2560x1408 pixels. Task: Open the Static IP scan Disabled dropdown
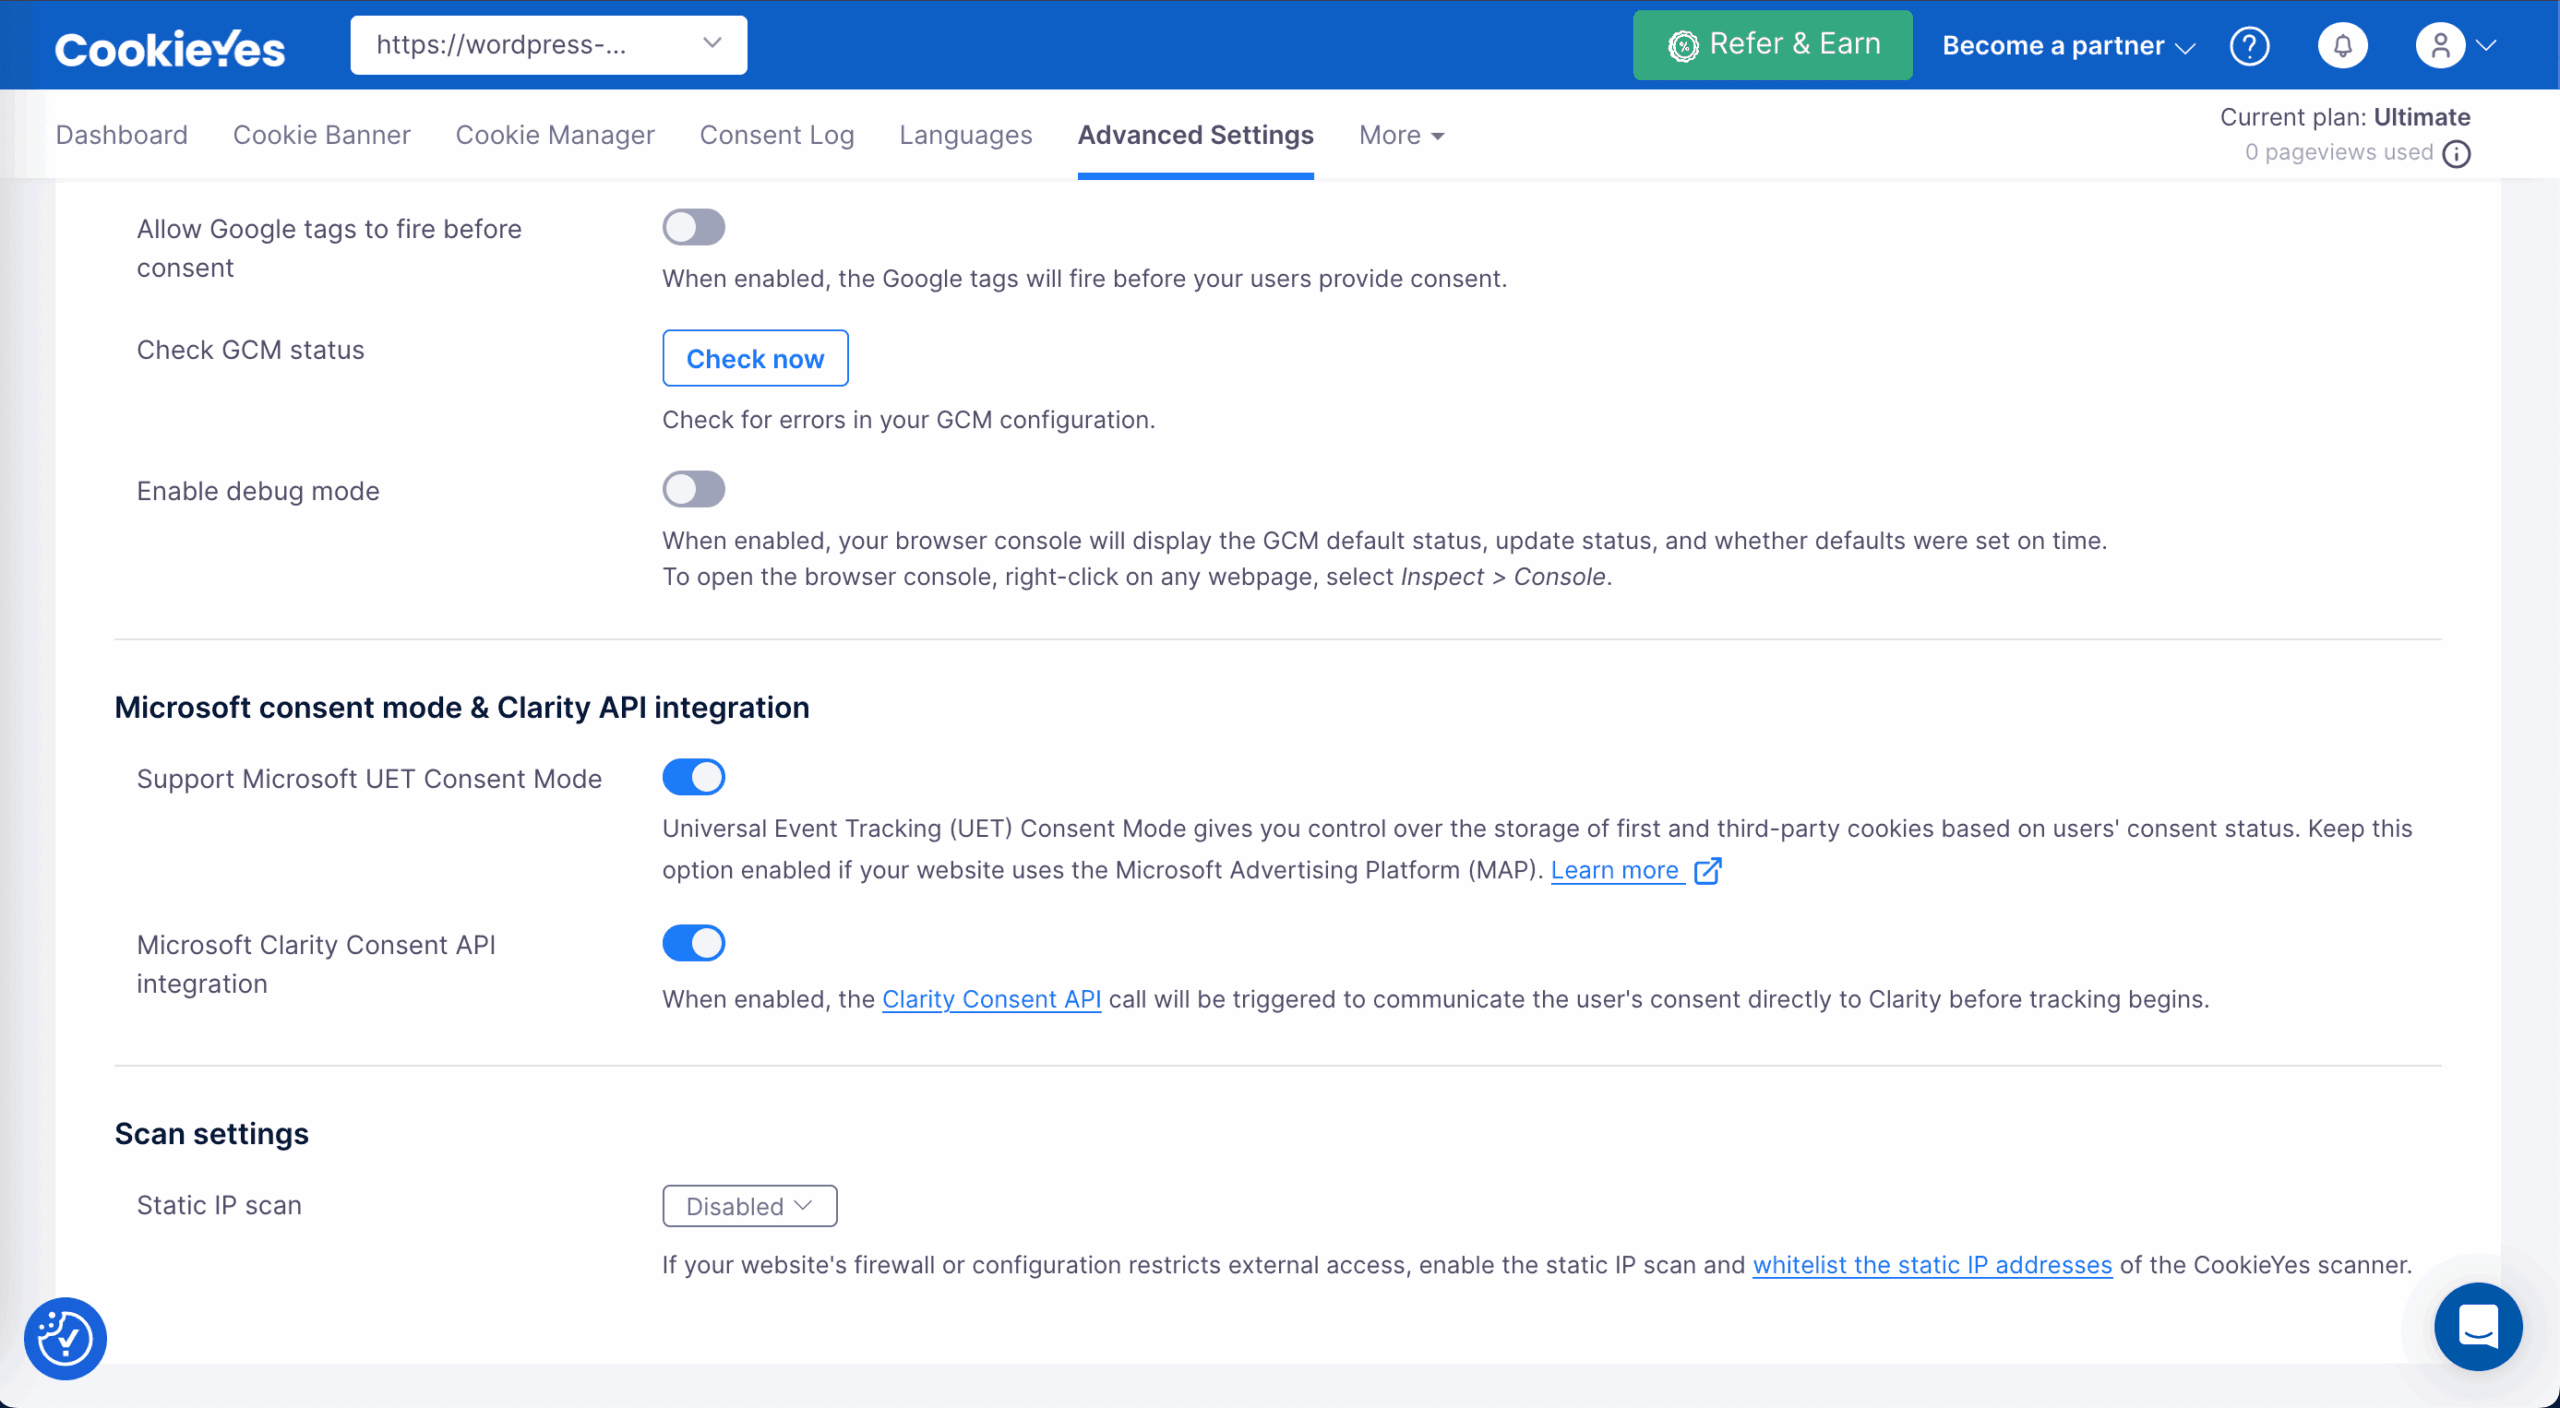749,1206
